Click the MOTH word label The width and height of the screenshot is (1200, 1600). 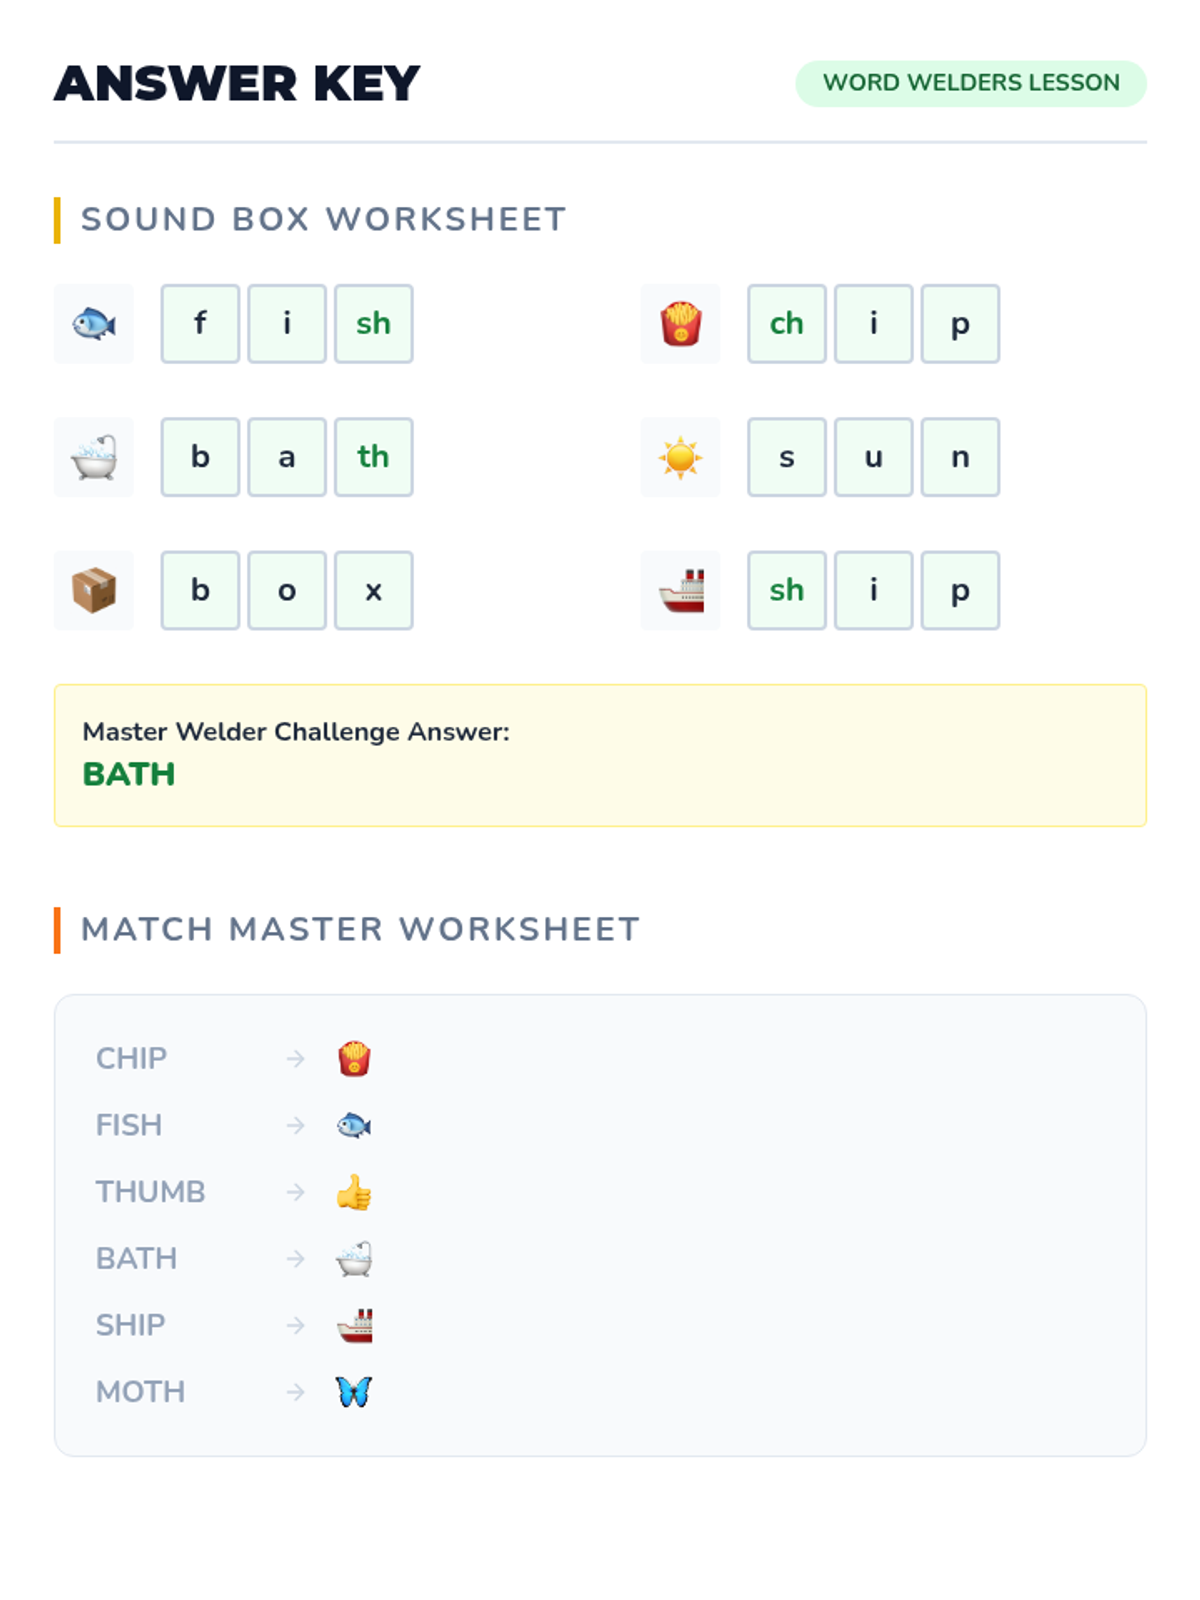coord(140,1392)
